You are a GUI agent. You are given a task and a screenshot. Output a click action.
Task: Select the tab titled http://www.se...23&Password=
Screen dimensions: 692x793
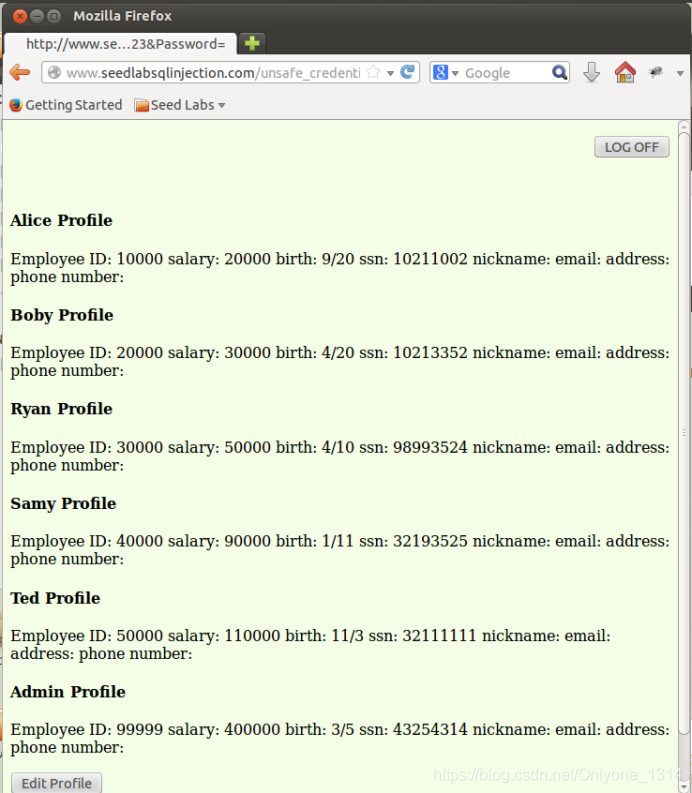pyautogui.click(x=120, y=44)
